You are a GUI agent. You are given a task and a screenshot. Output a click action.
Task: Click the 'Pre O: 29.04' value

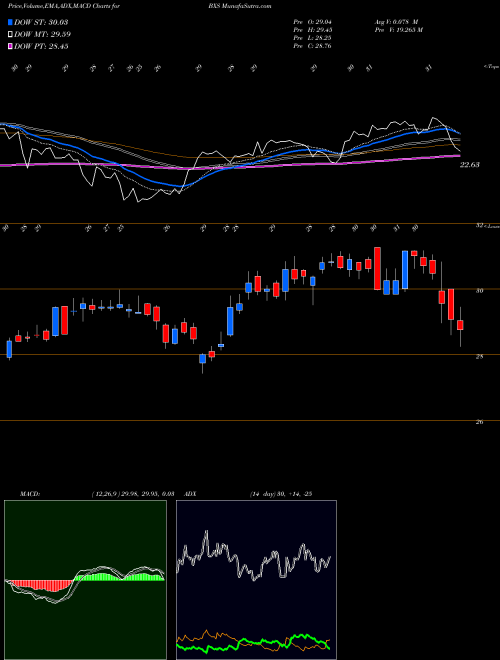(312, 22)
